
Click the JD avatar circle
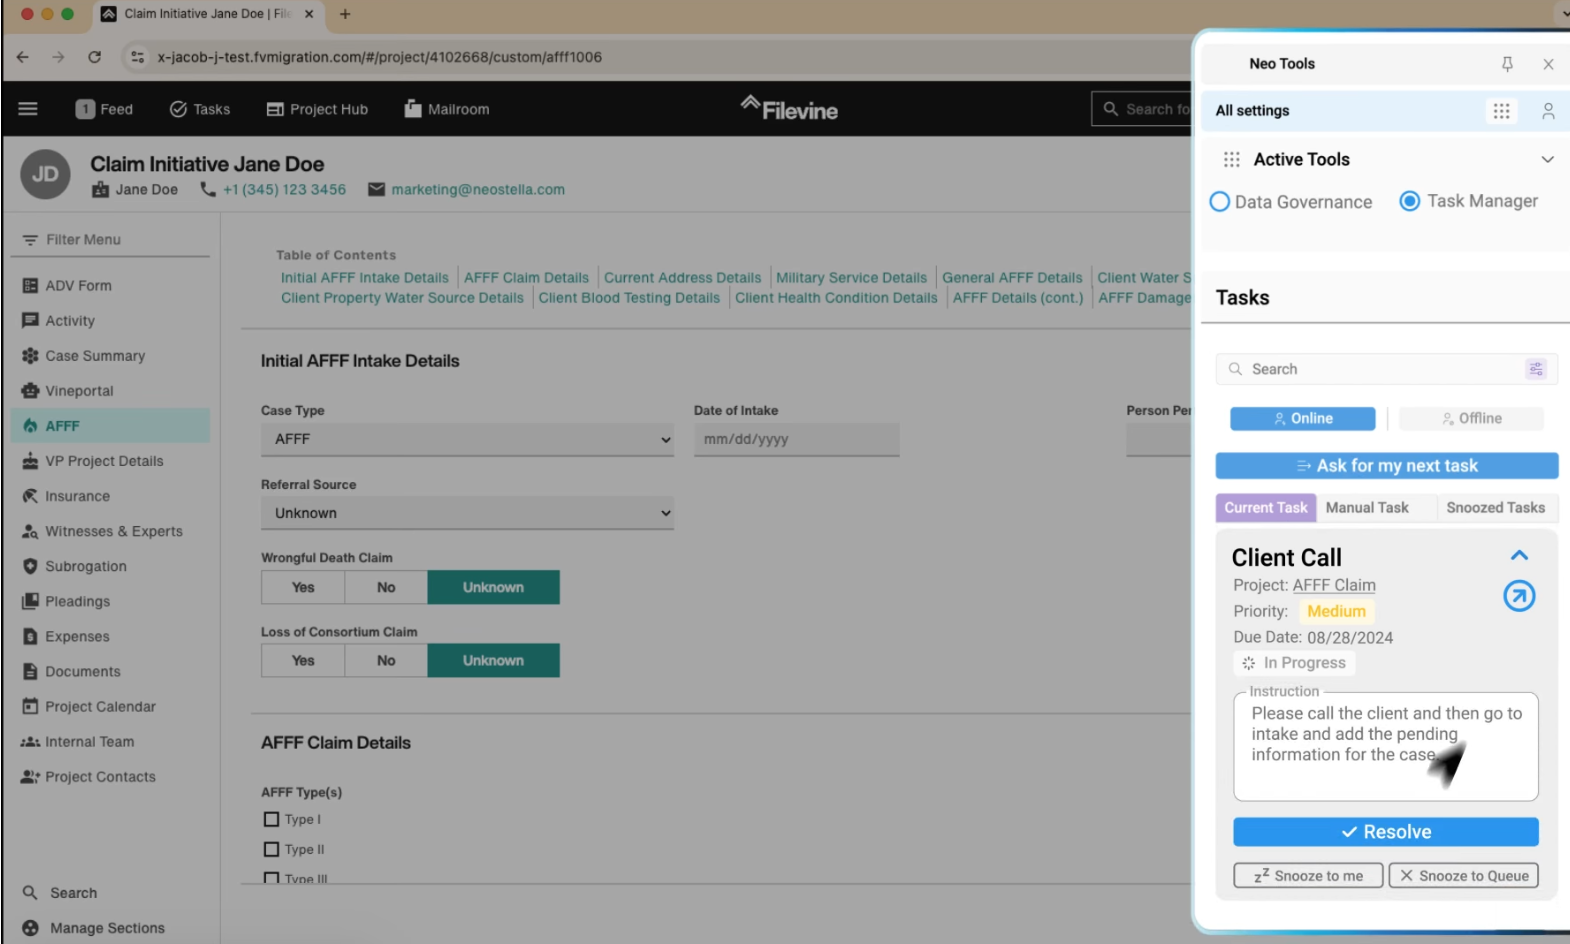coord(45,175)
